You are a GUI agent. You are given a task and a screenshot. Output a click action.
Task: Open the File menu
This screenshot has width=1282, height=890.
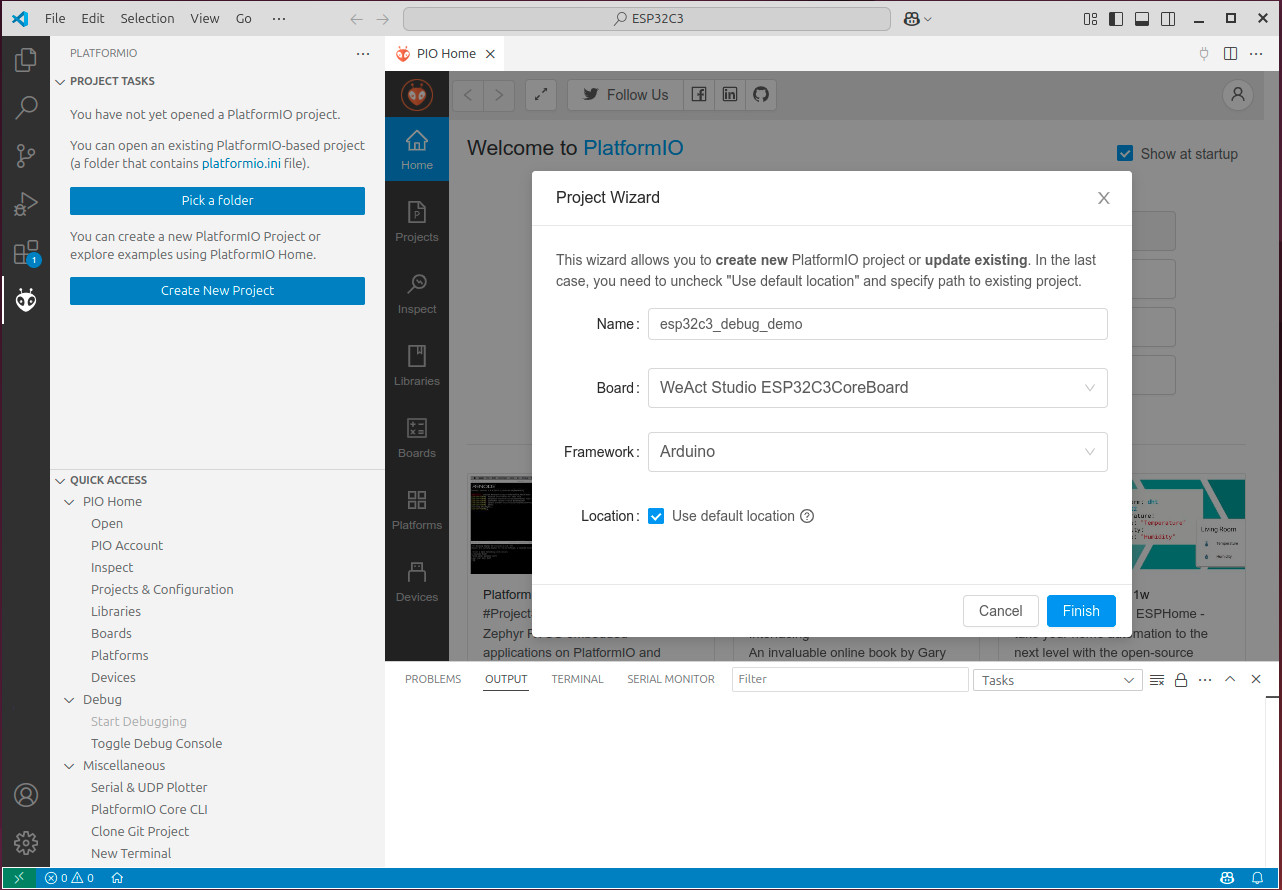coord(55,19)
